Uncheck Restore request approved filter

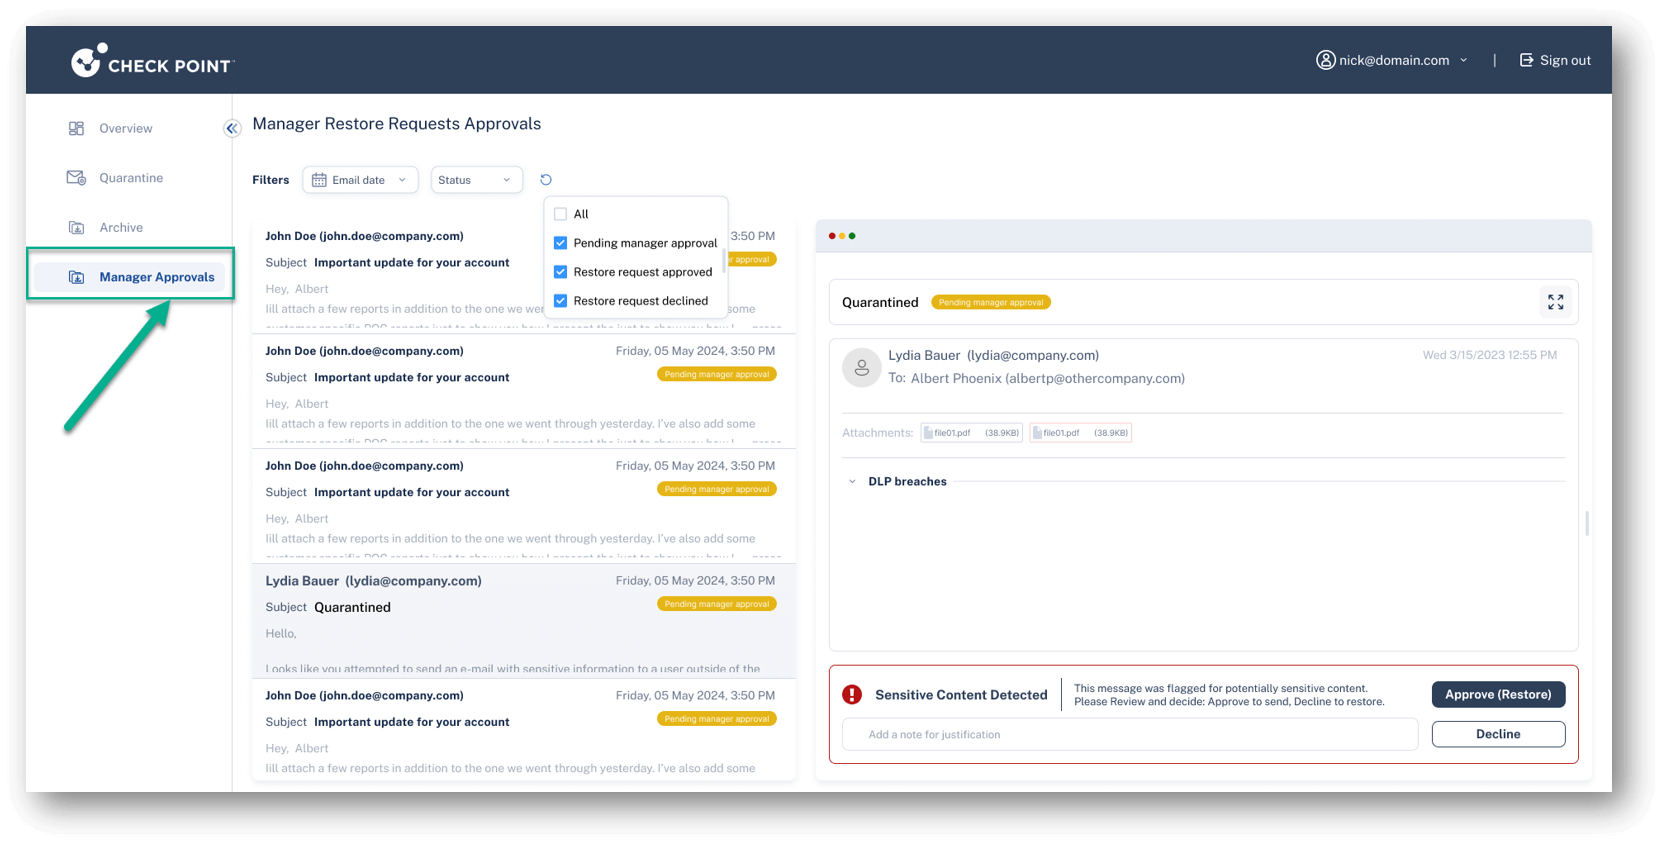click(560, 272)
